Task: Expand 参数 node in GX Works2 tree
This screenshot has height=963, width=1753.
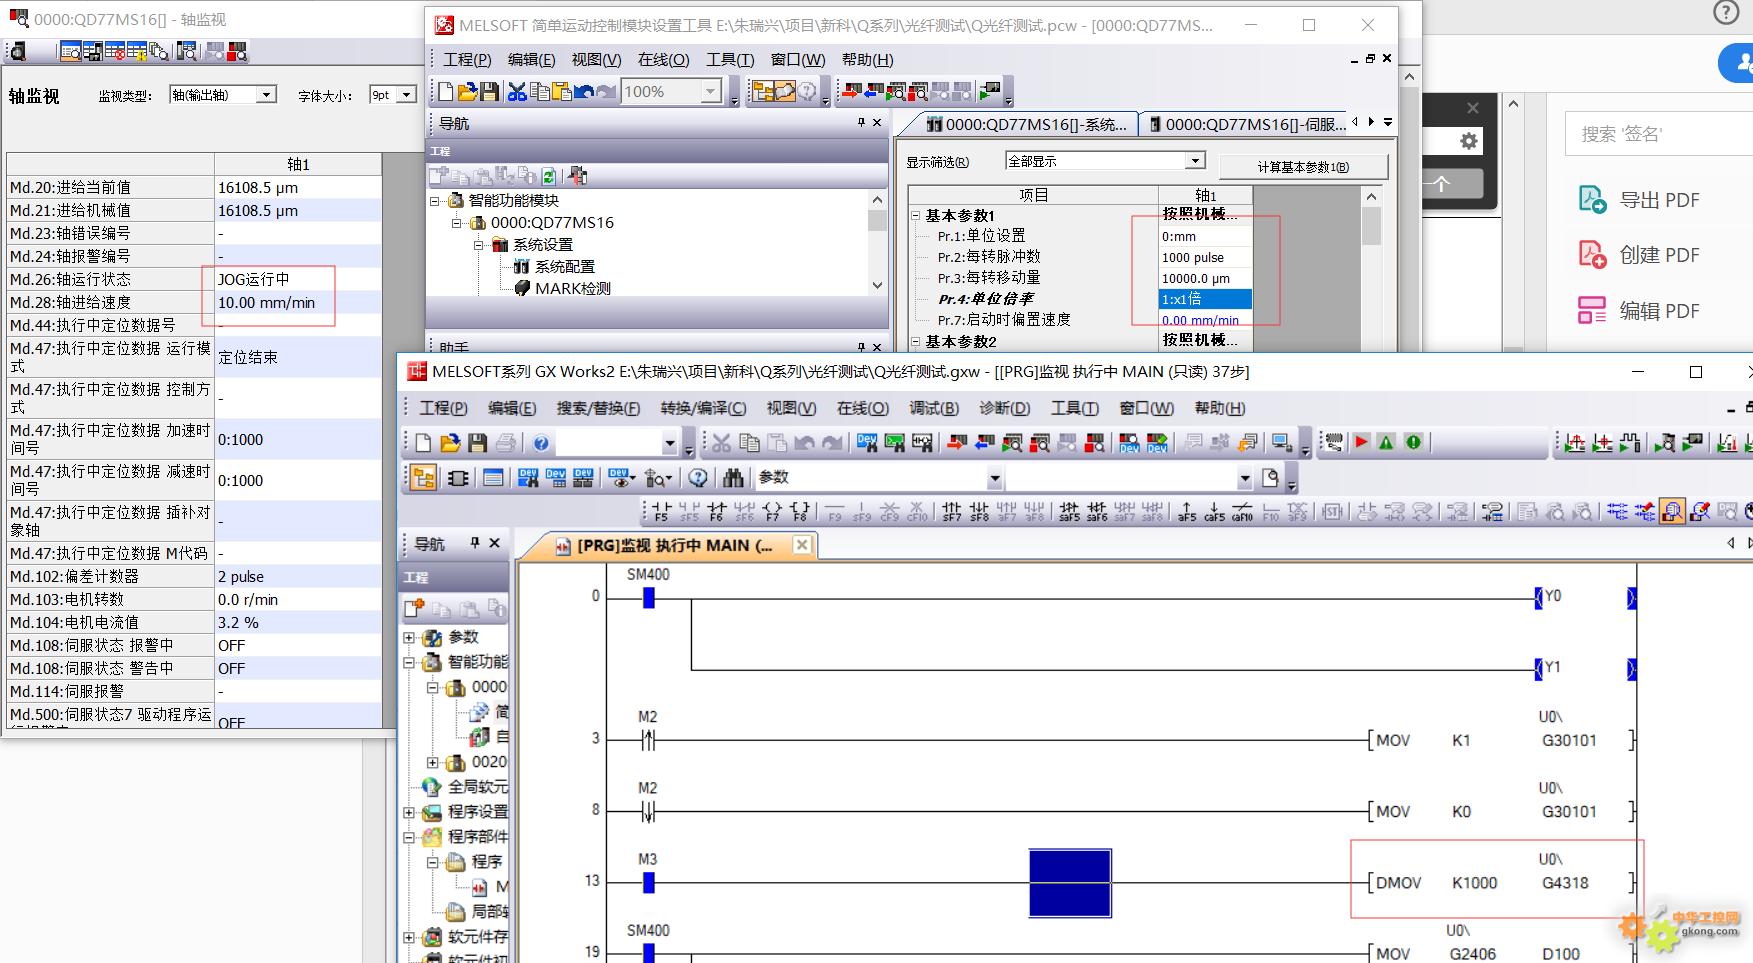Action: pos(409,638)
